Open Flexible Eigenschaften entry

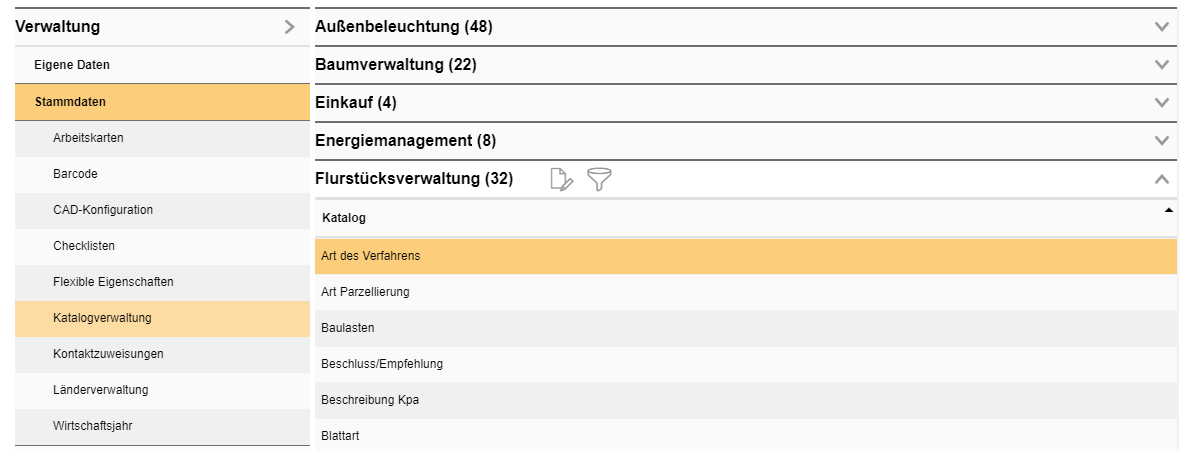coord(113,282)
